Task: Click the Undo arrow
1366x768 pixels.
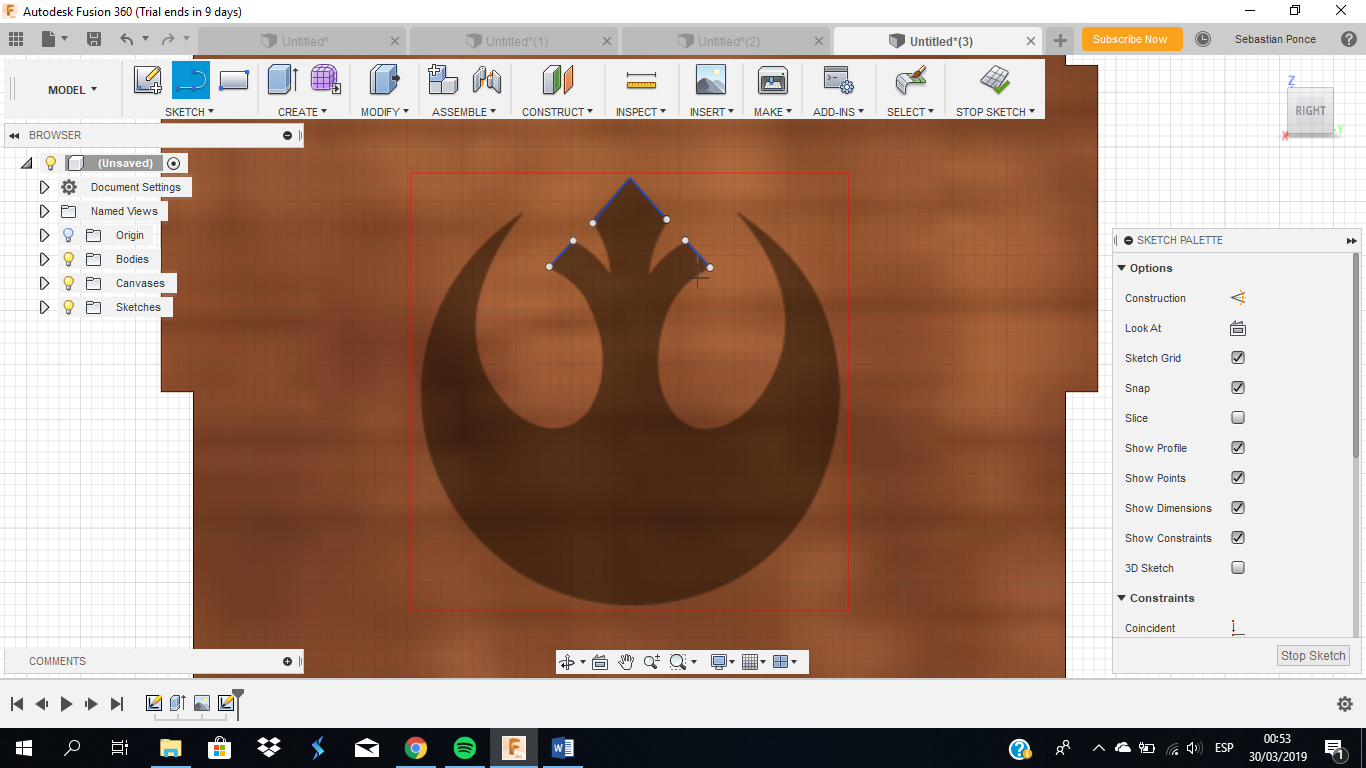Action: (x=127, y=39)
